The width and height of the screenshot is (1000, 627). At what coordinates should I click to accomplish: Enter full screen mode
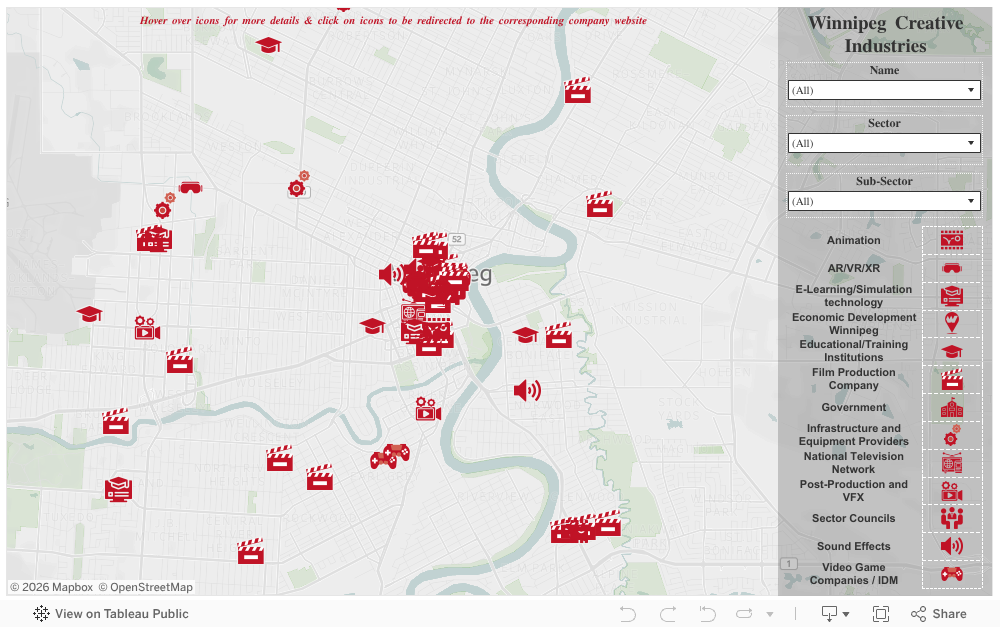[x=881, y=614]
